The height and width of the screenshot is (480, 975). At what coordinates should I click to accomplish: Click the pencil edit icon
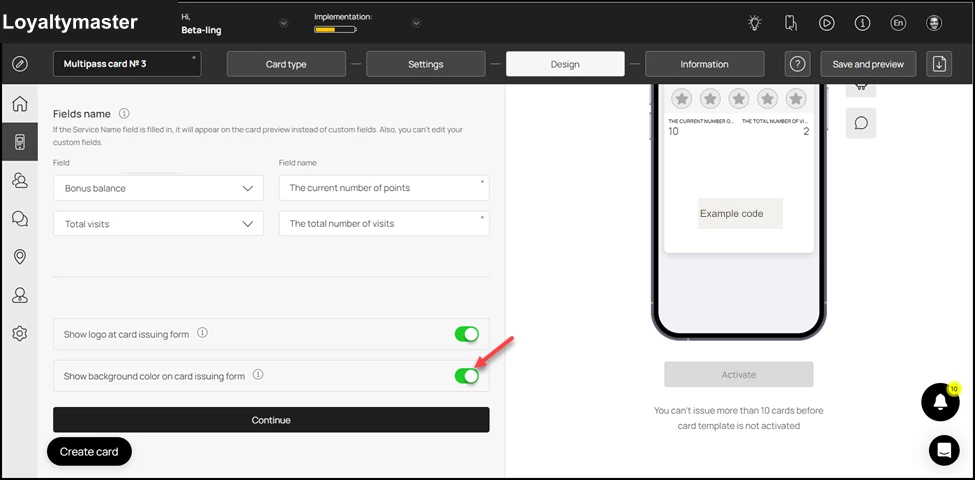pos(20,63)
